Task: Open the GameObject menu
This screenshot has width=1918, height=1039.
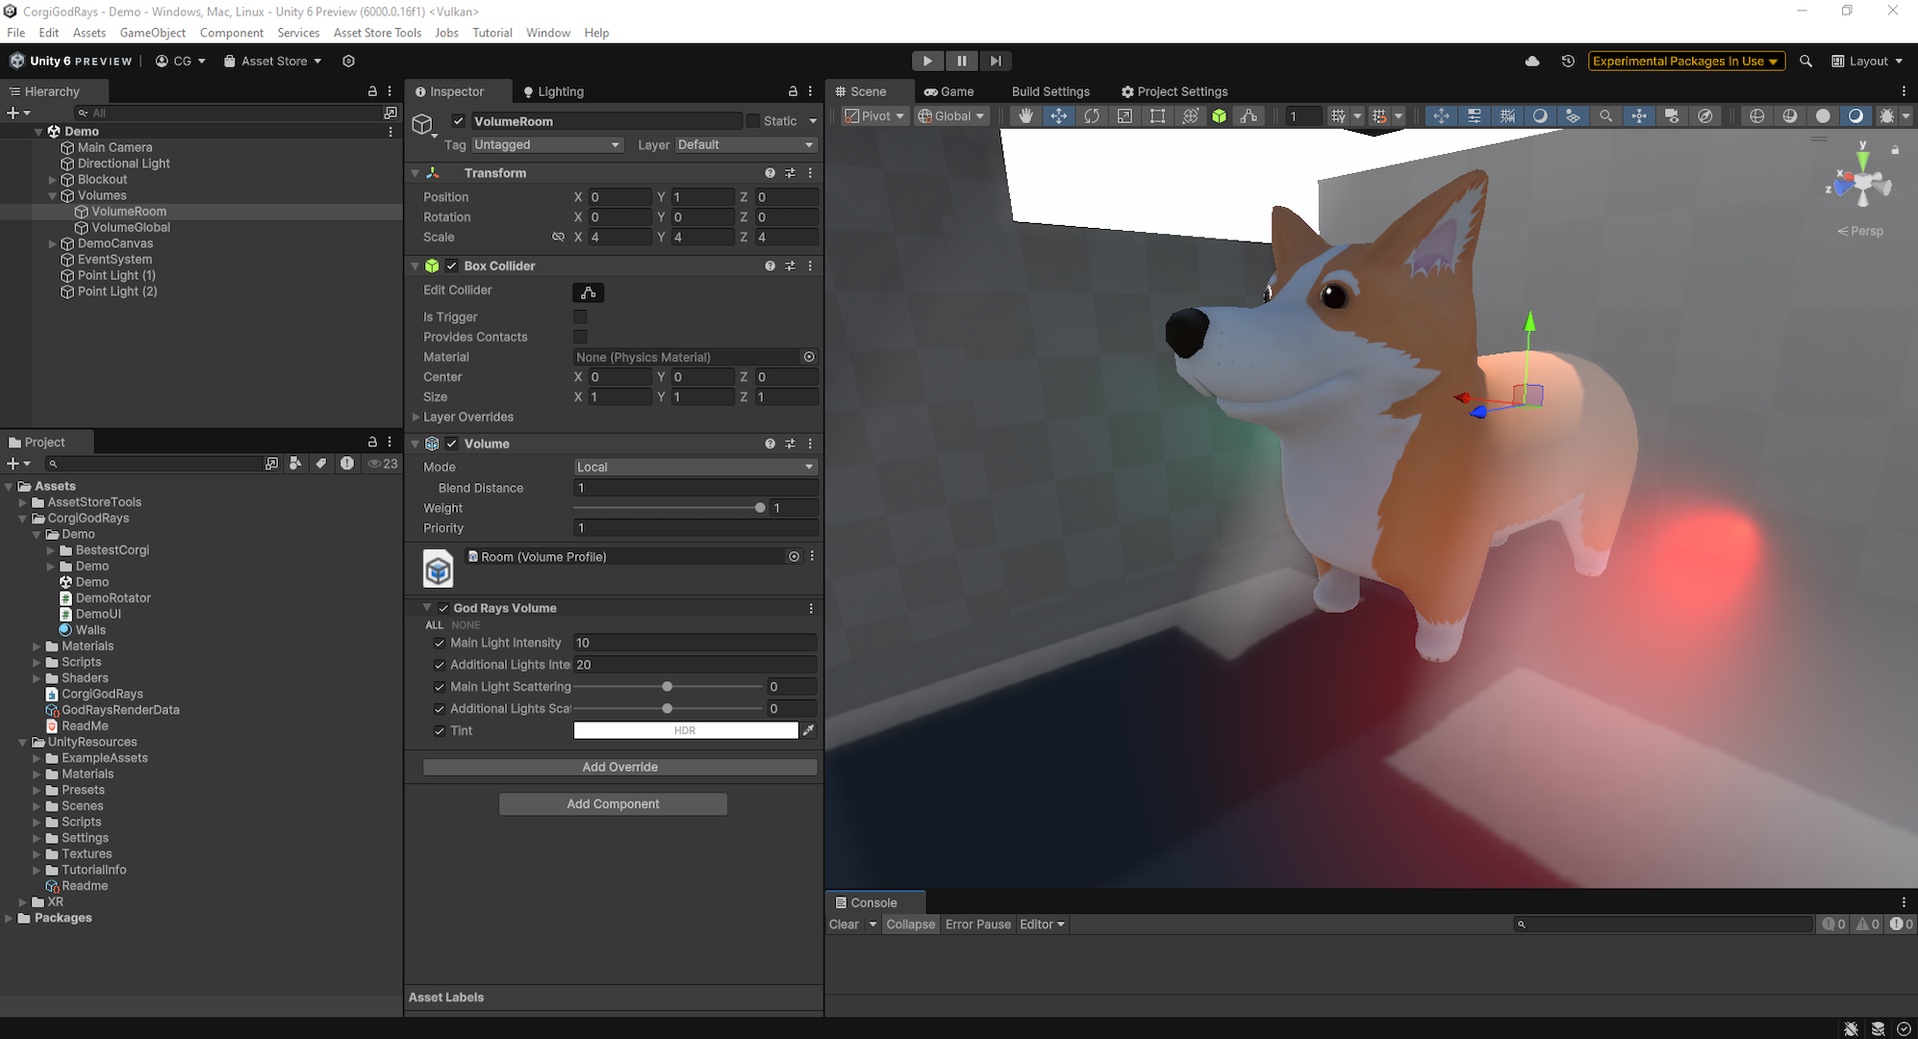Action: (152, 33)
